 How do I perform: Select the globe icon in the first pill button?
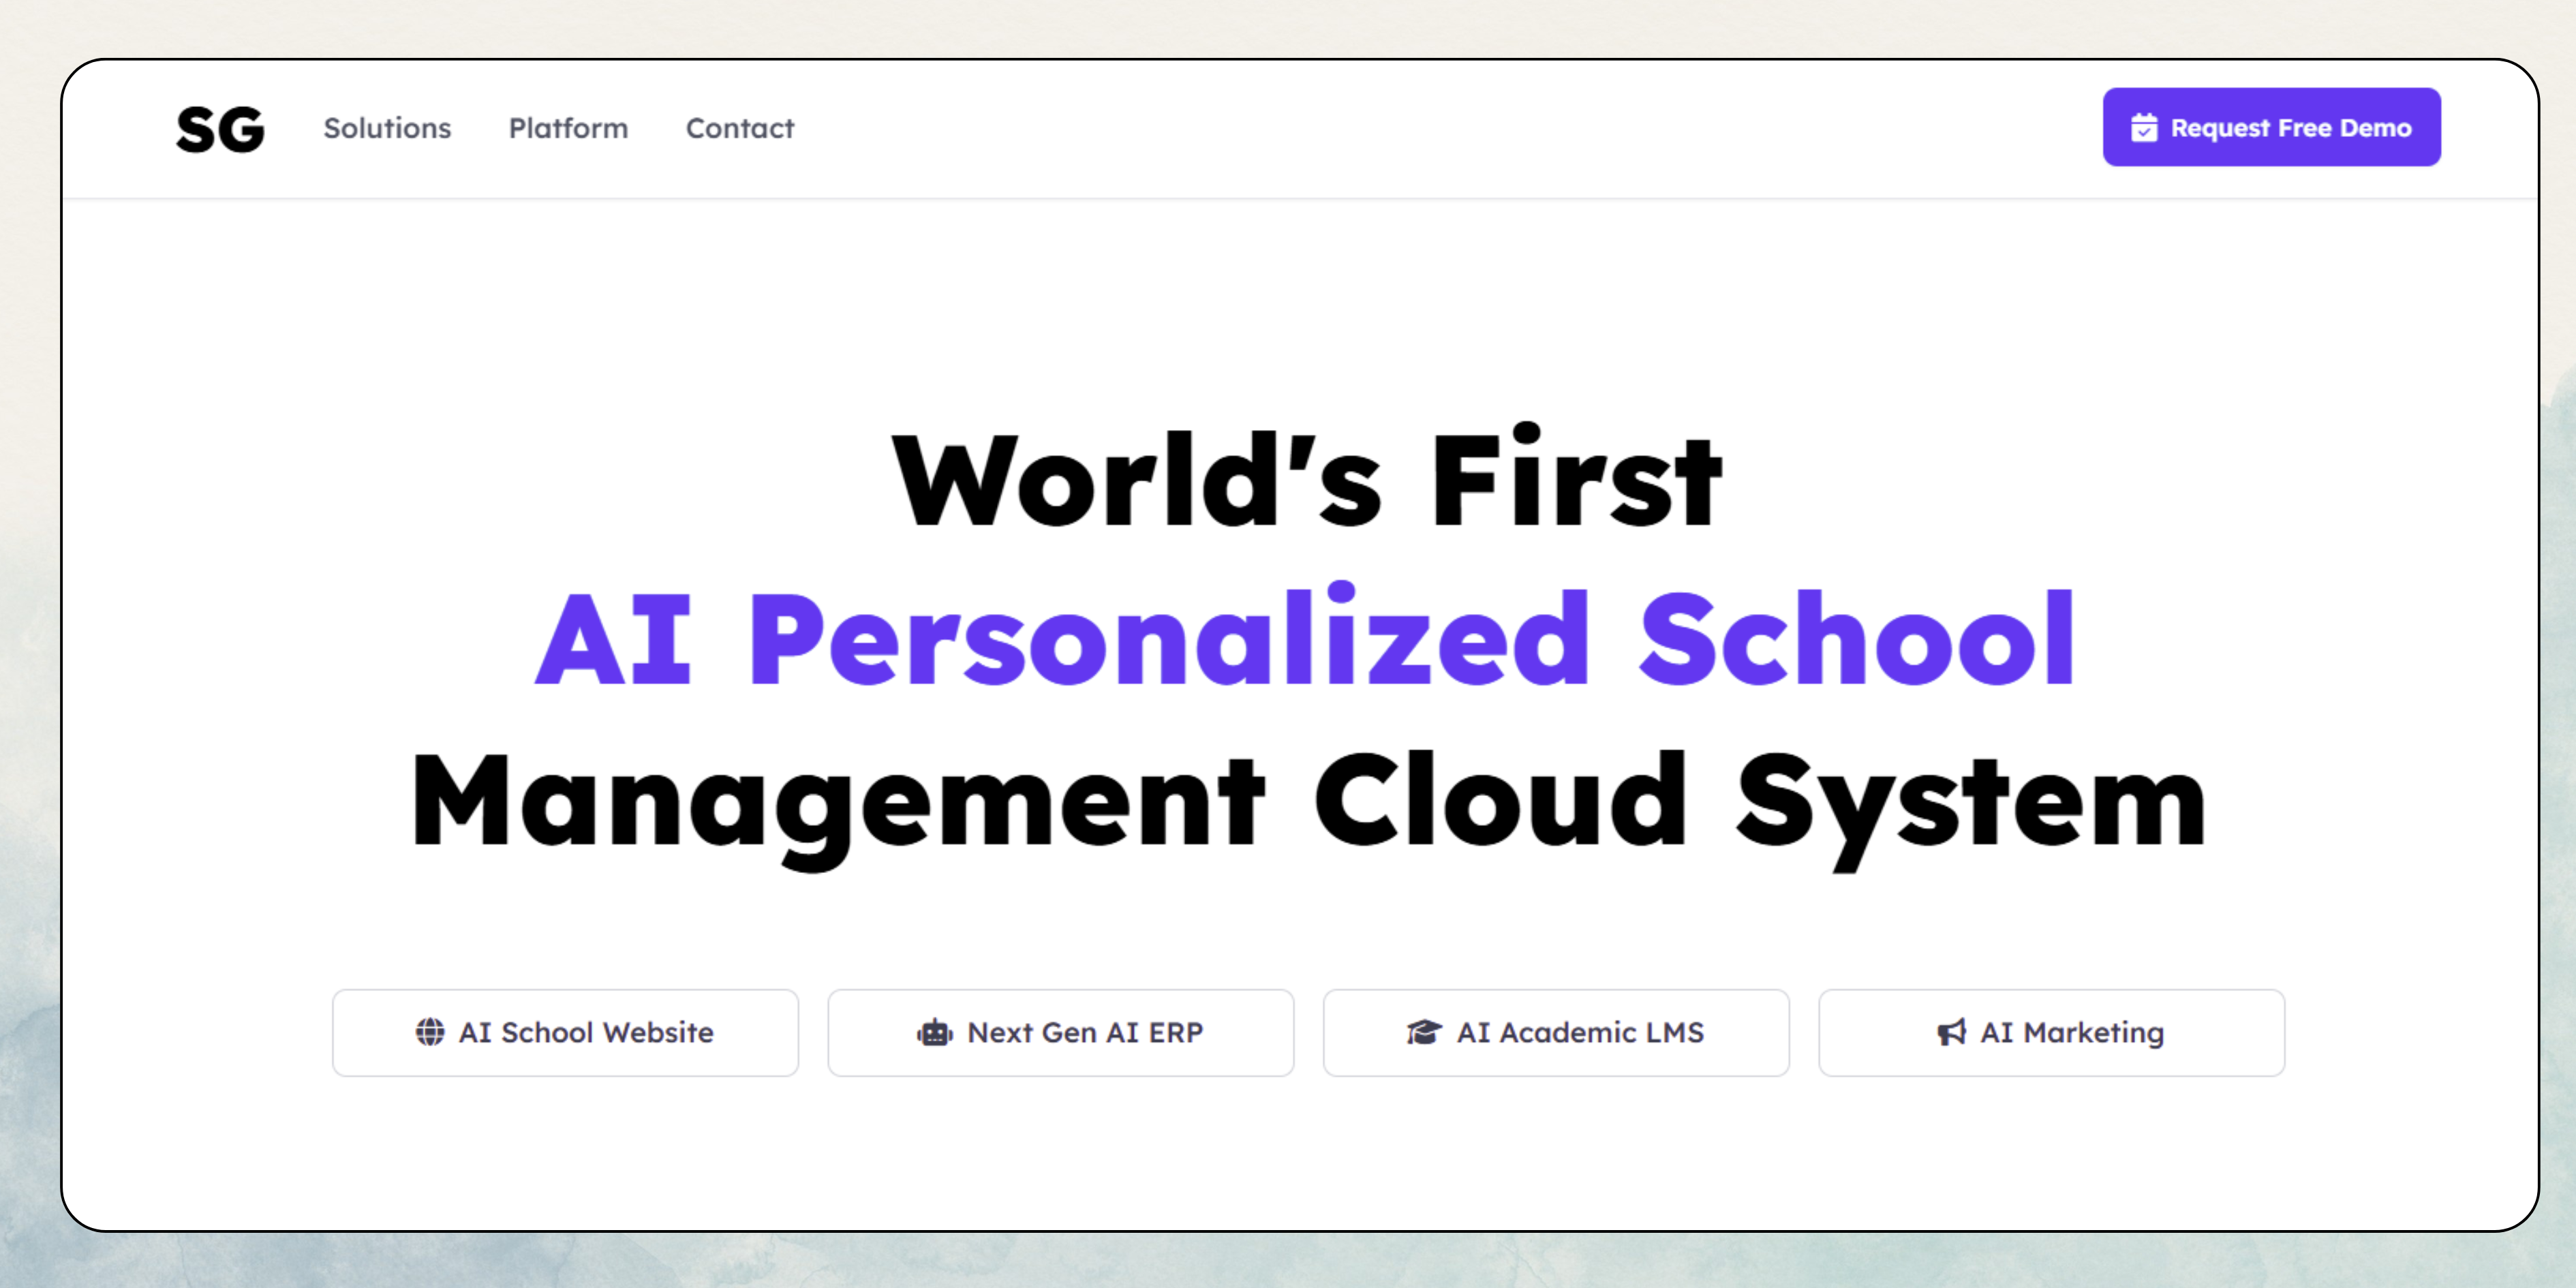(x=432, y=1032)
